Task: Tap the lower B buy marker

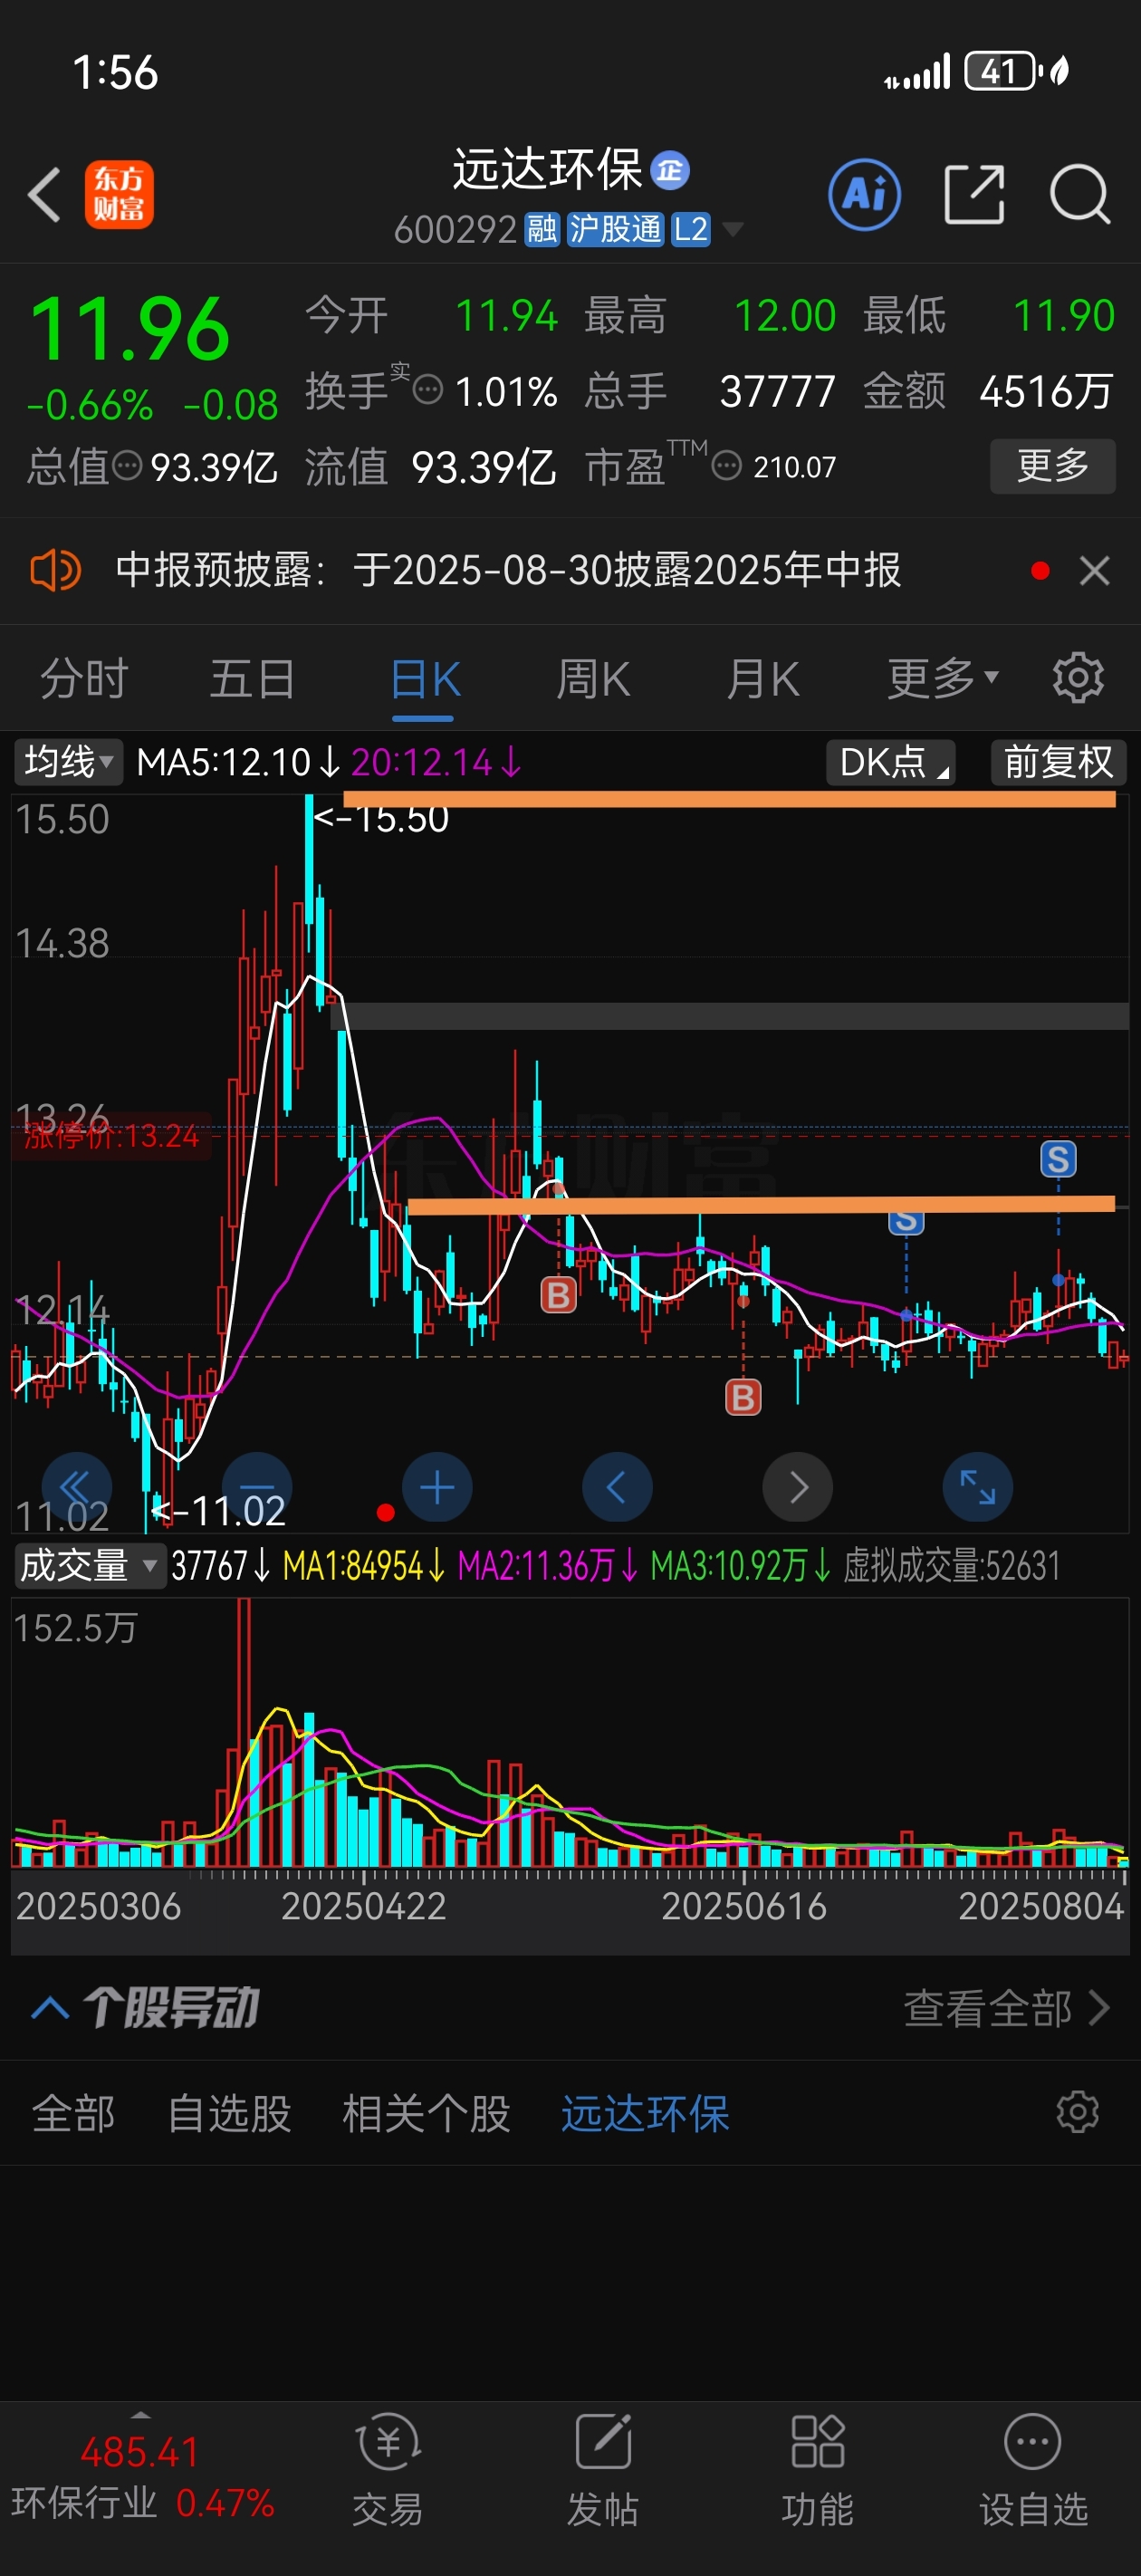Action: pos(743,1397)
